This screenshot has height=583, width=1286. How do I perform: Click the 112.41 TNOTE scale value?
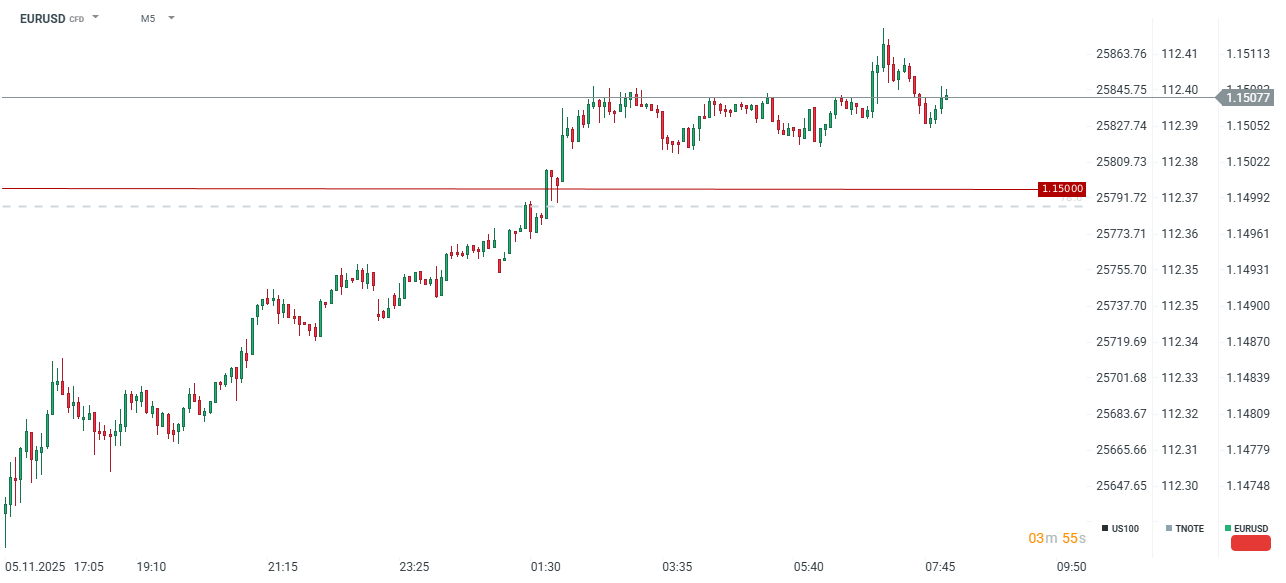click(x=1179, y=54)
